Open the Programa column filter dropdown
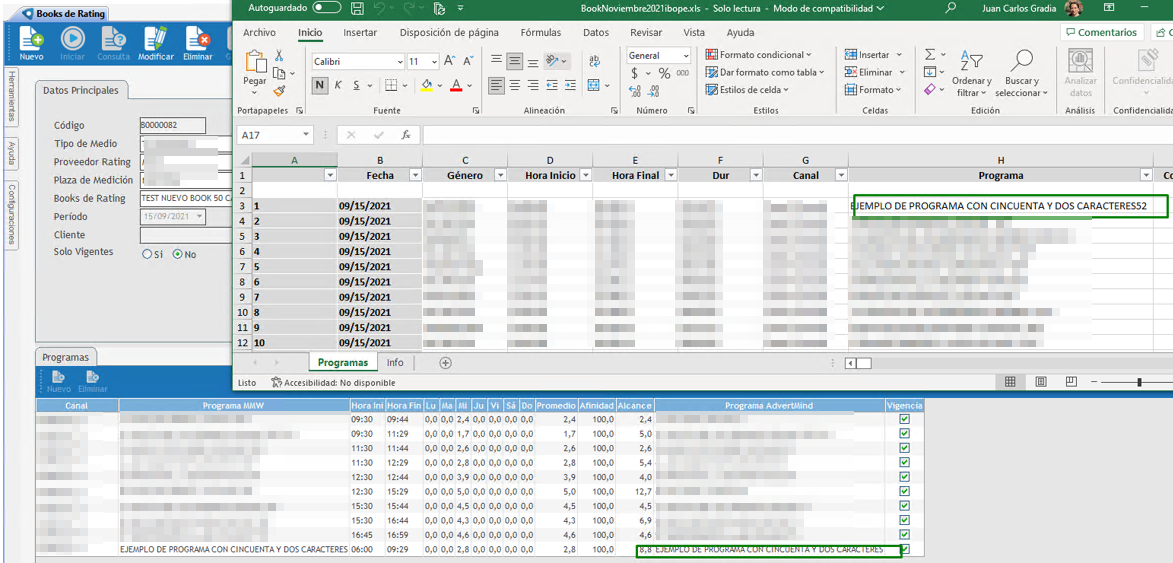Viewport: 1173px width, 563px height. (x=1145, y=175)
